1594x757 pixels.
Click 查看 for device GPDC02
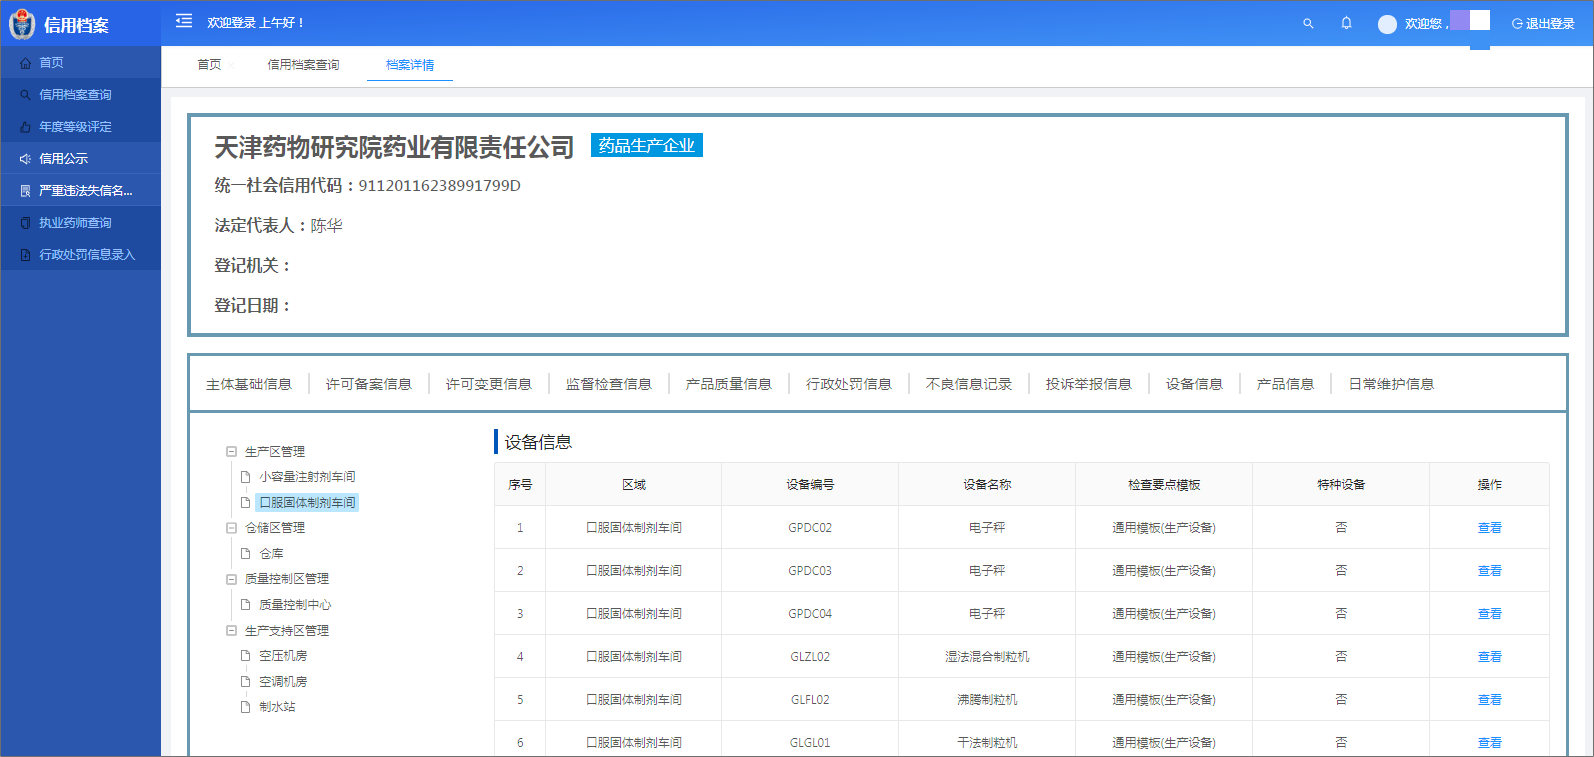point(1489,528)
